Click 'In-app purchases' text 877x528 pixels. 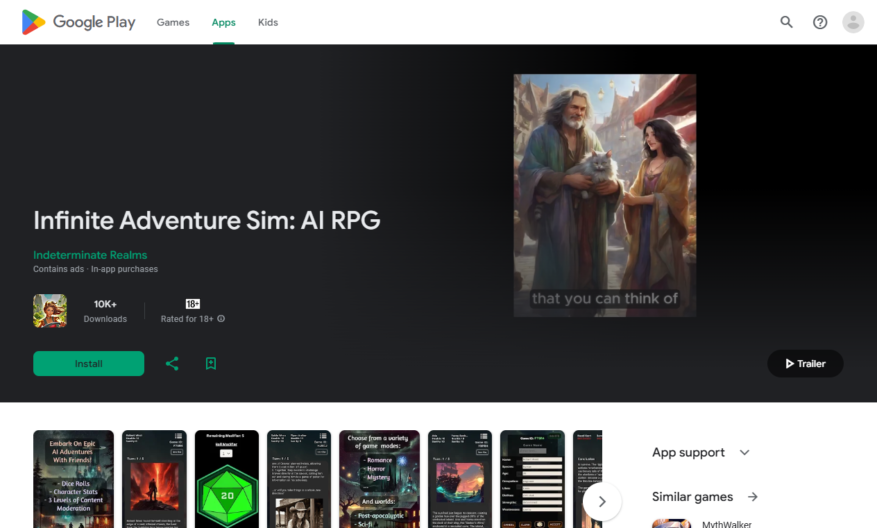124,269
